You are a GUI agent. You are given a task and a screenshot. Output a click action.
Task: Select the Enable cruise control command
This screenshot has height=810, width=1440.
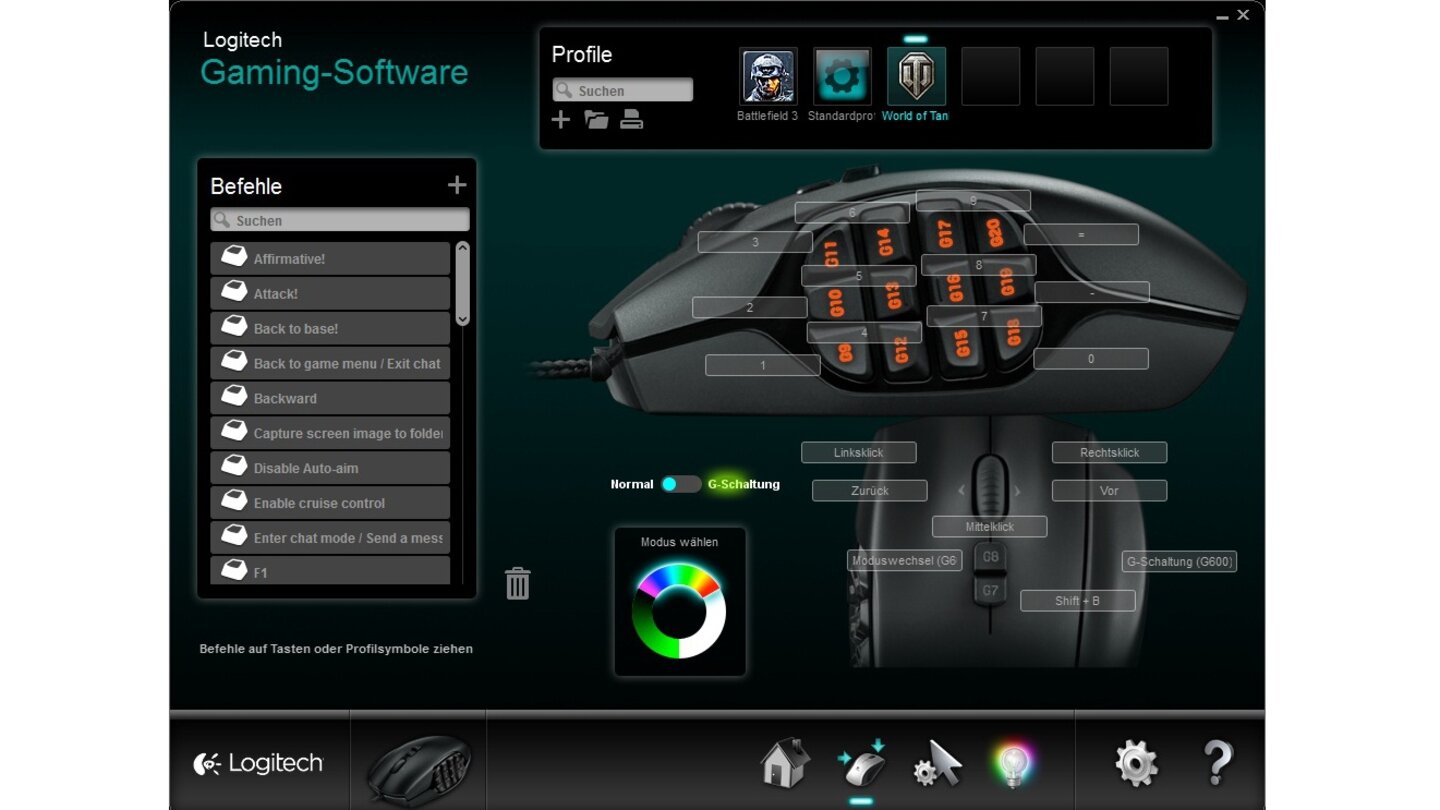point(330,503)
